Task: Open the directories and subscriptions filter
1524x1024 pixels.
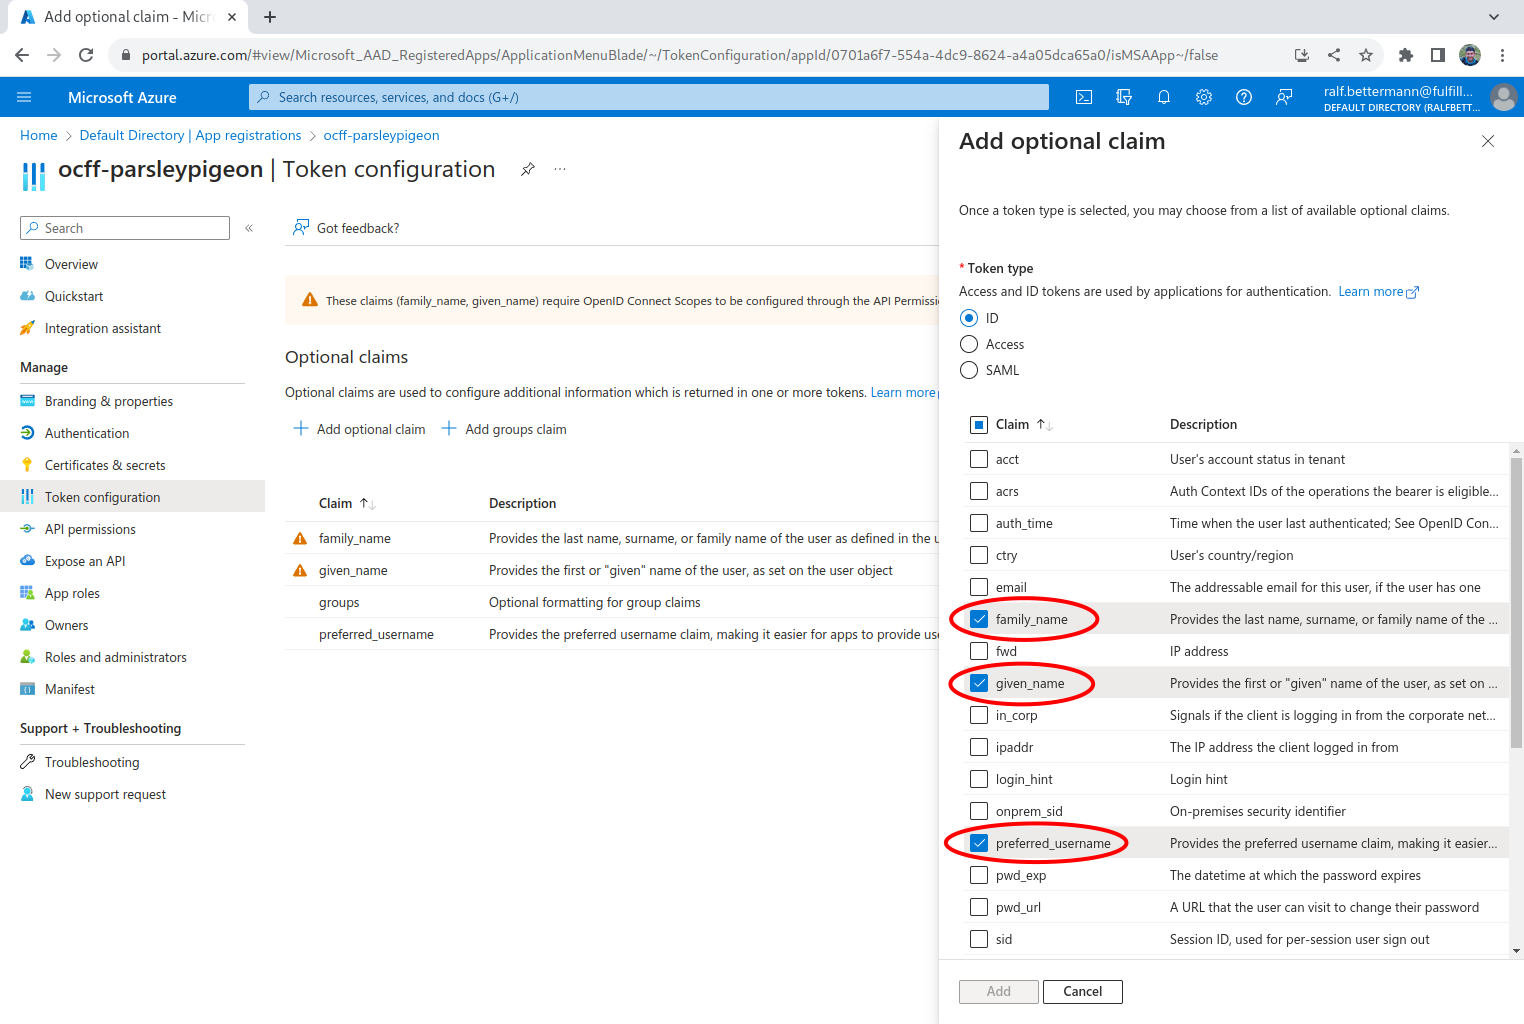Action: [1124, 97]
